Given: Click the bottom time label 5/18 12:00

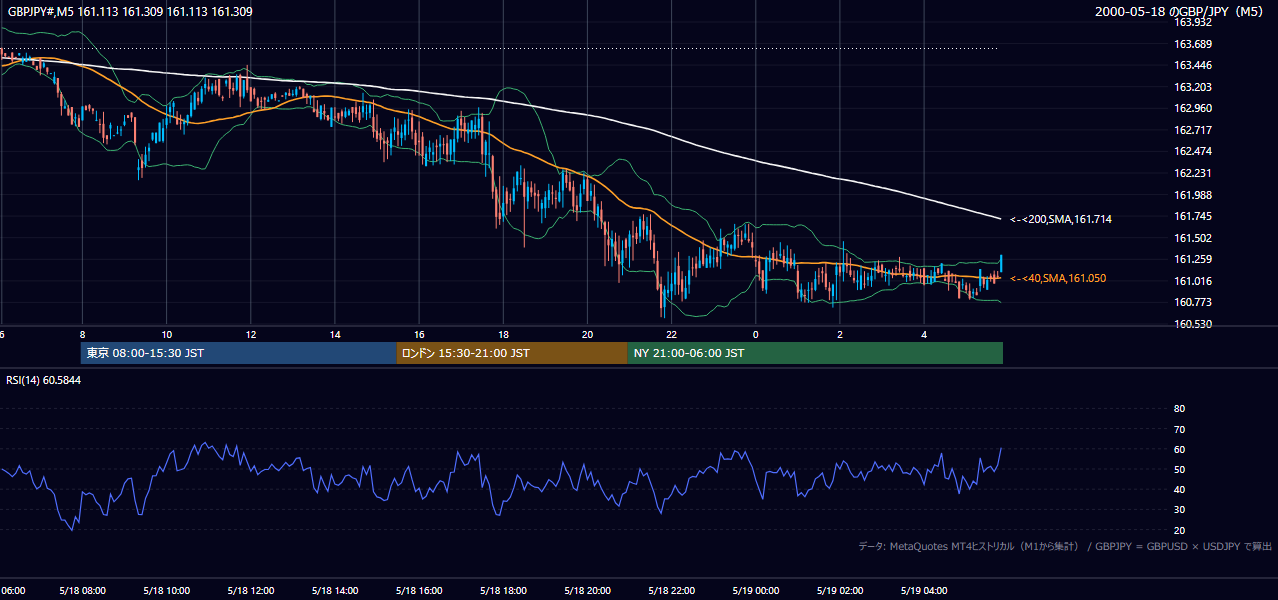Looking at the screenshot, I should (249, 590).
